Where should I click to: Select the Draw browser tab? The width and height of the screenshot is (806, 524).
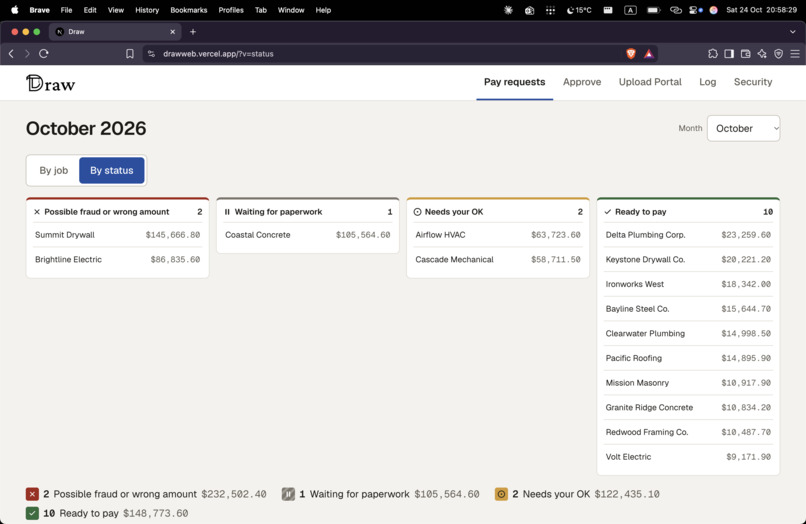tap(115, 32)
